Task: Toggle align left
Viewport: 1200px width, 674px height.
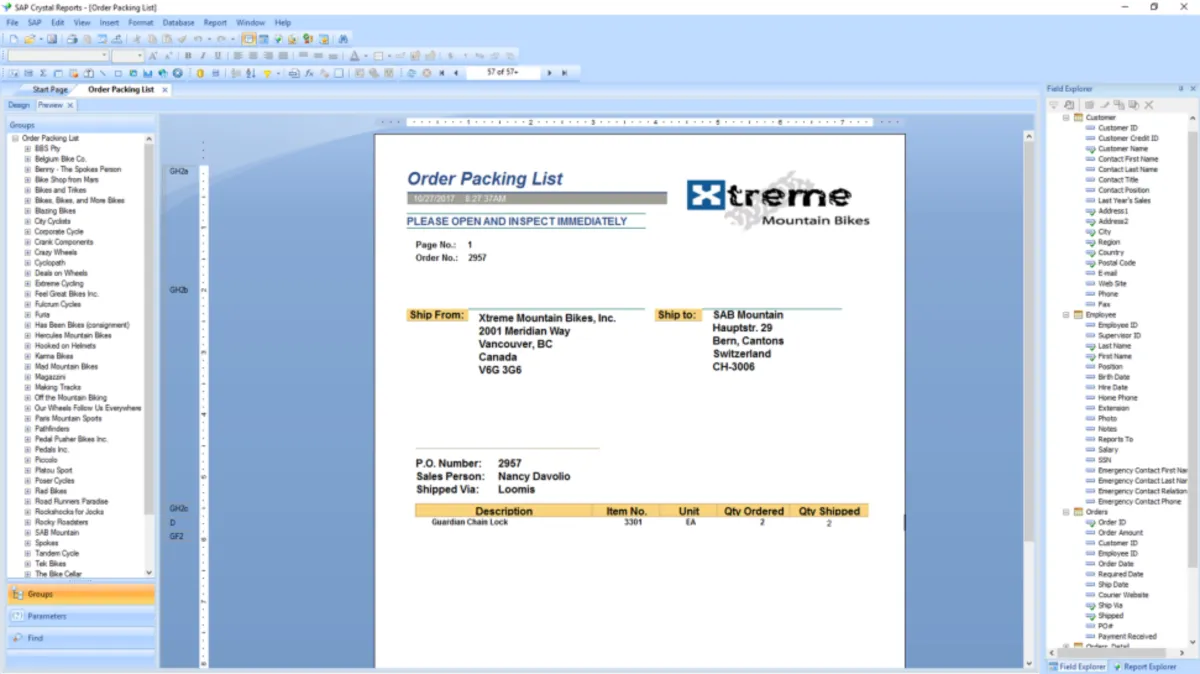Action: [x=238, y=56]
